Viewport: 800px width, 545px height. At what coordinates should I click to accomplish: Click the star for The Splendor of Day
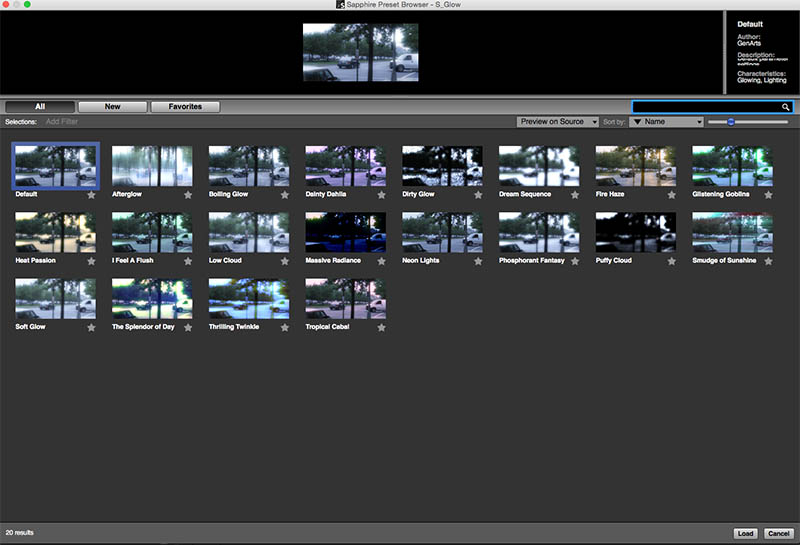point(188,328)
